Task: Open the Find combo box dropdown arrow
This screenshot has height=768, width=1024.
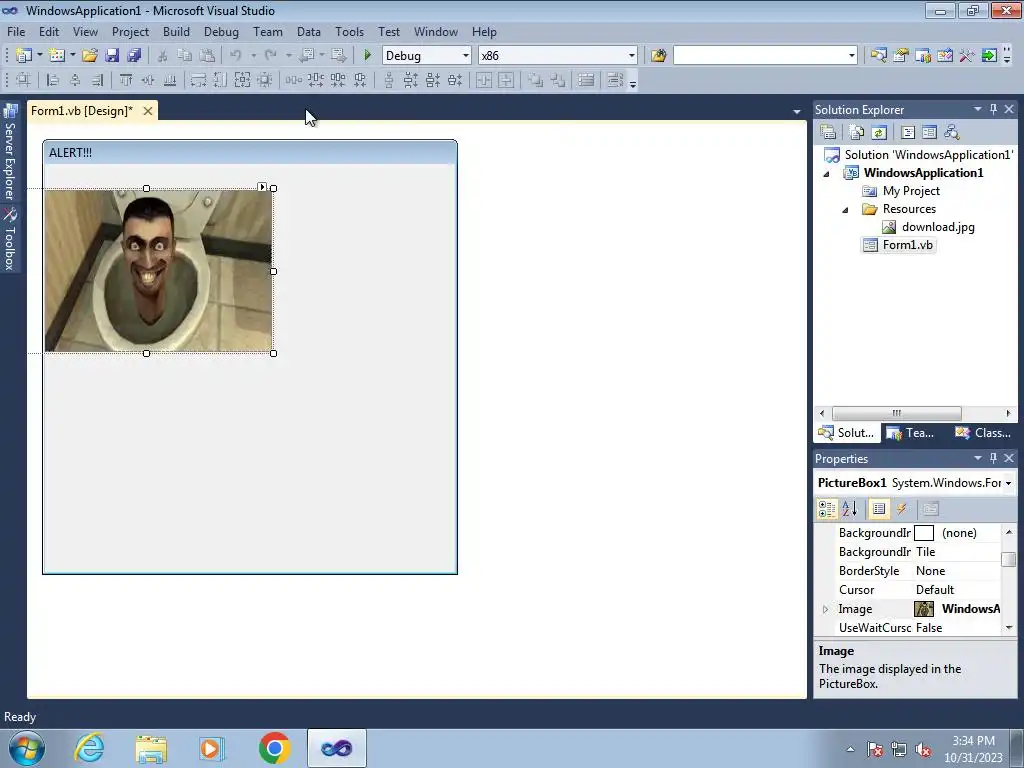Action: 852,56
